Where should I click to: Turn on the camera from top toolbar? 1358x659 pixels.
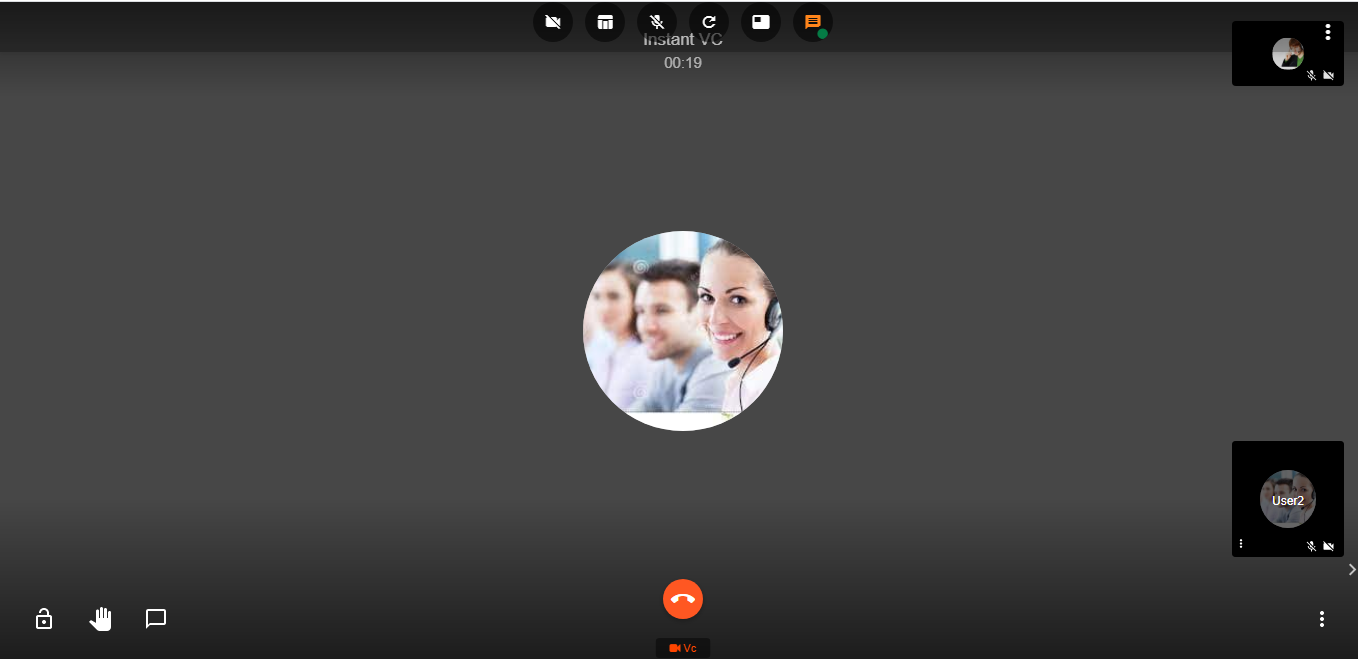pos(553,22)
